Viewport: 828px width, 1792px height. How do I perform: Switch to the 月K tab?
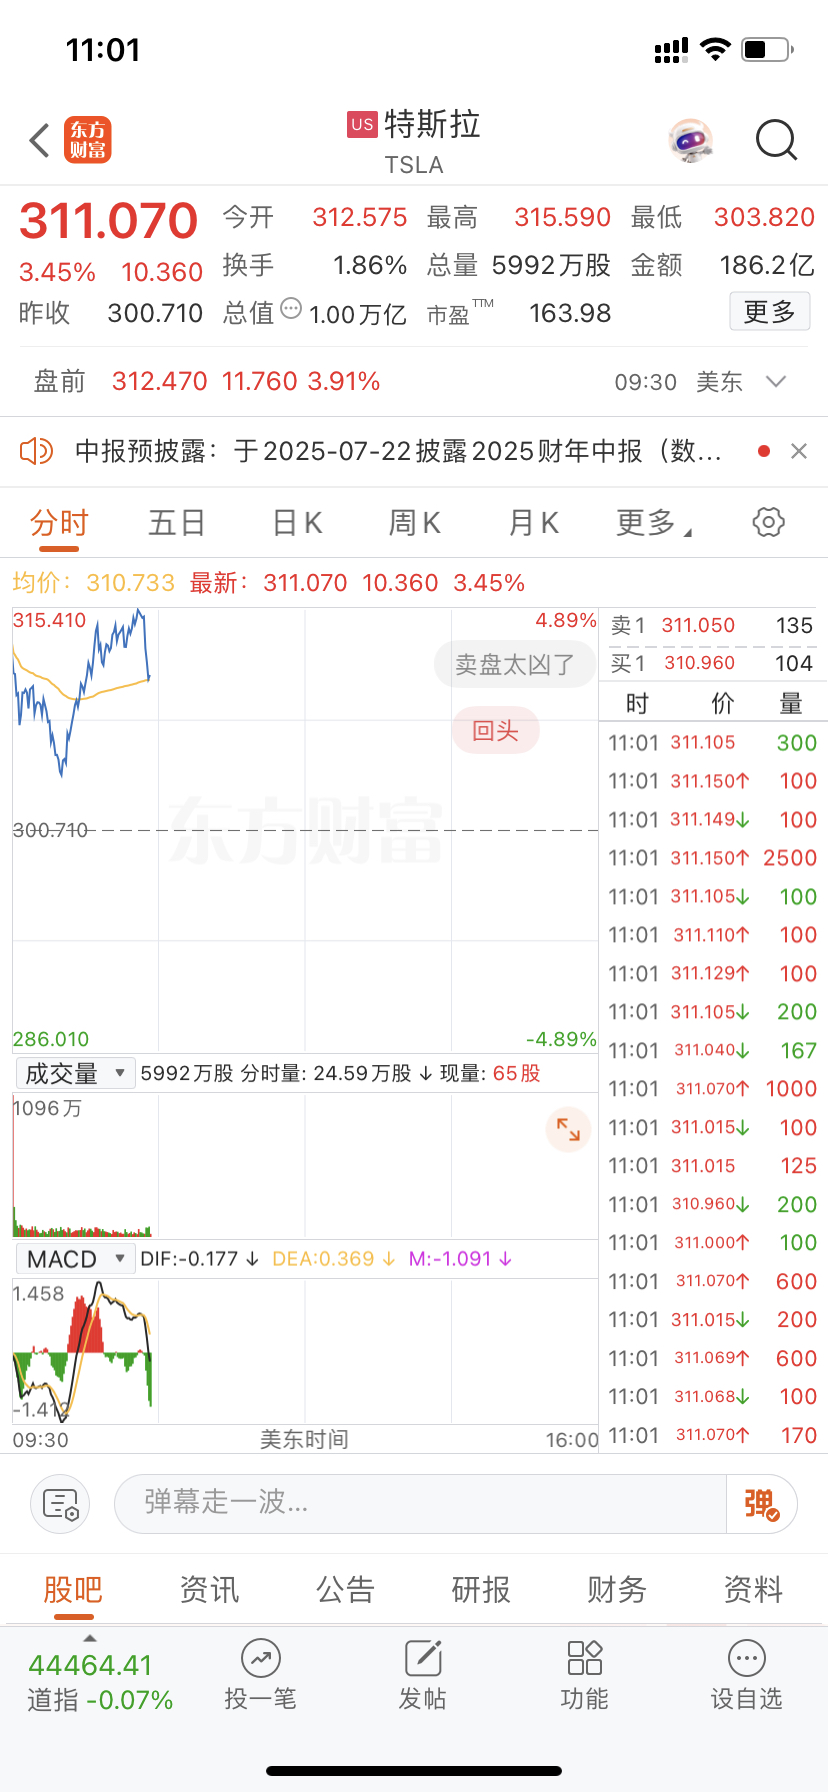click(533, 523)
